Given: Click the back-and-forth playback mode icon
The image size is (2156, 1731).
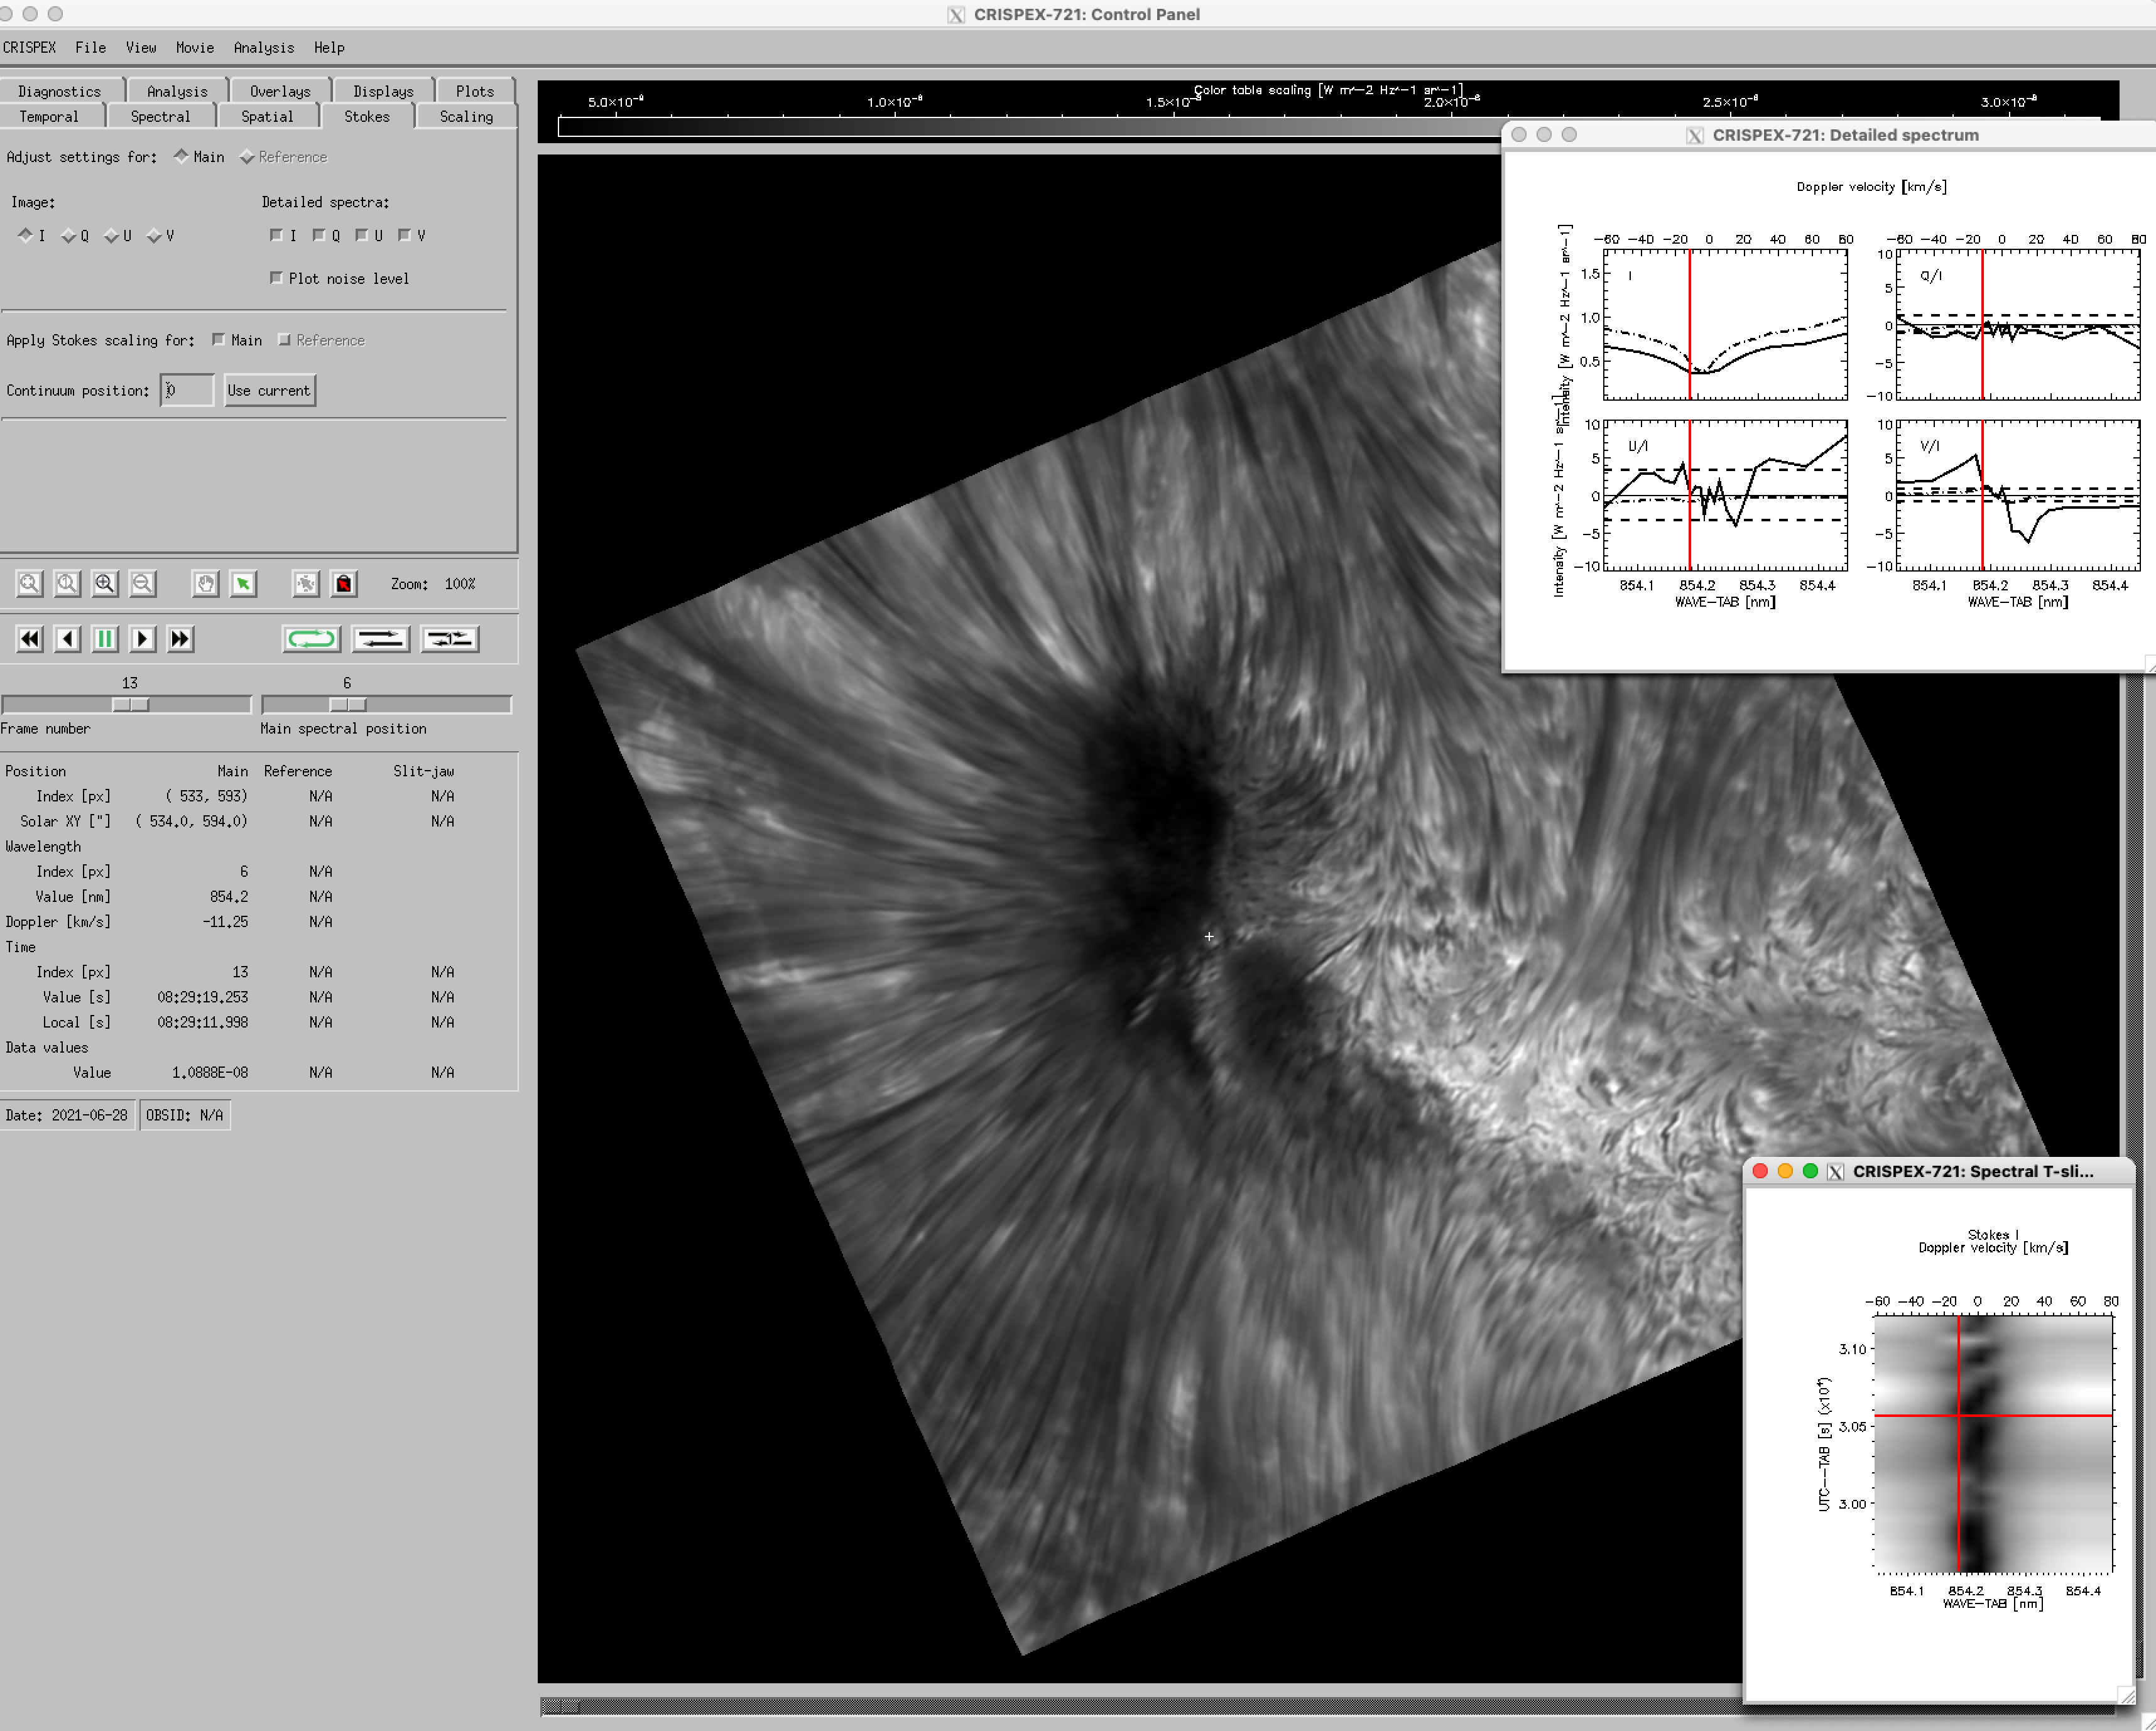Looking at the screenshot, I should coord(381,639).
